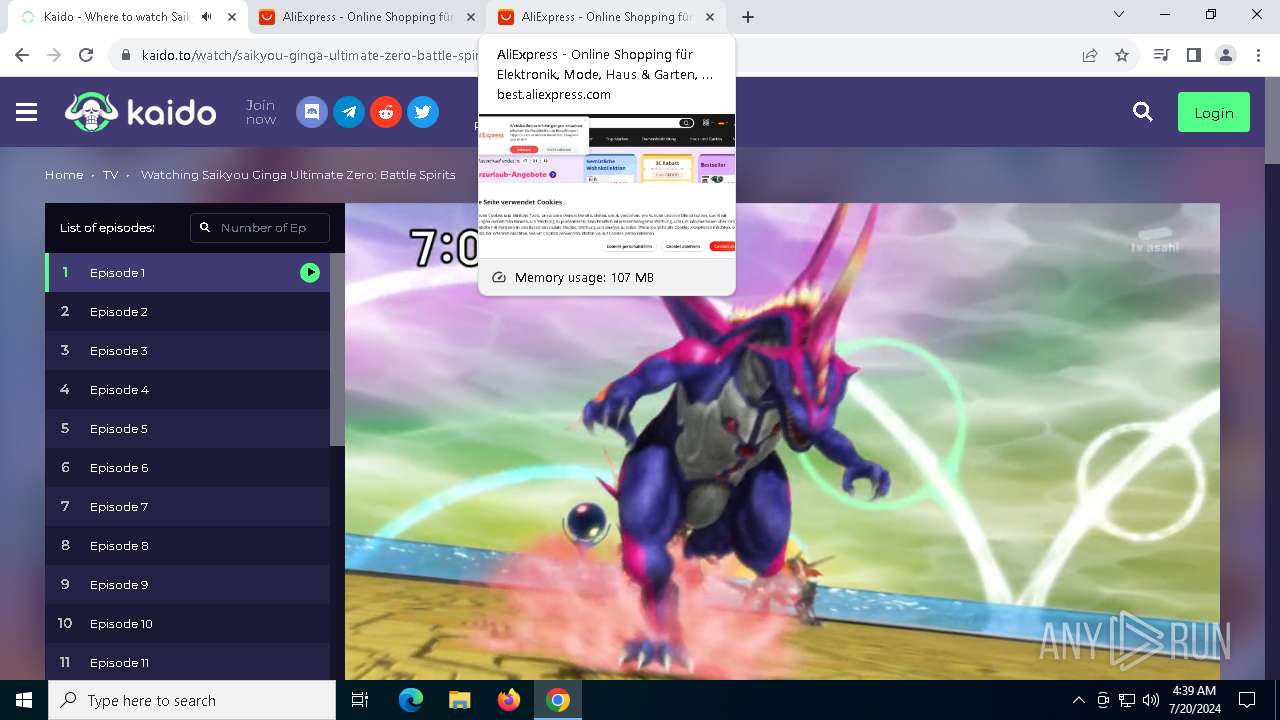The image size is (1280, 720).
Task: Select Episode 3 in the list
Action: (x=187, y=350)
